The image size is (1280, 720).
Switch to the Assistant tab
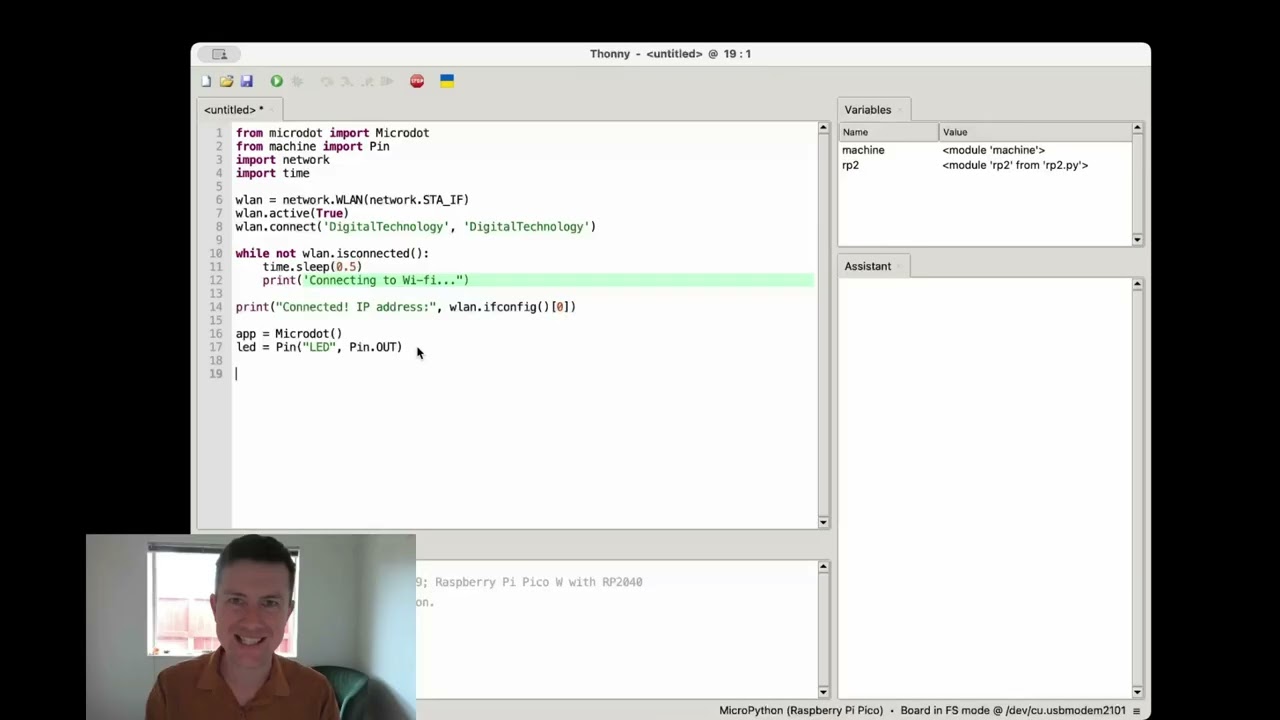tap(867, 266)
